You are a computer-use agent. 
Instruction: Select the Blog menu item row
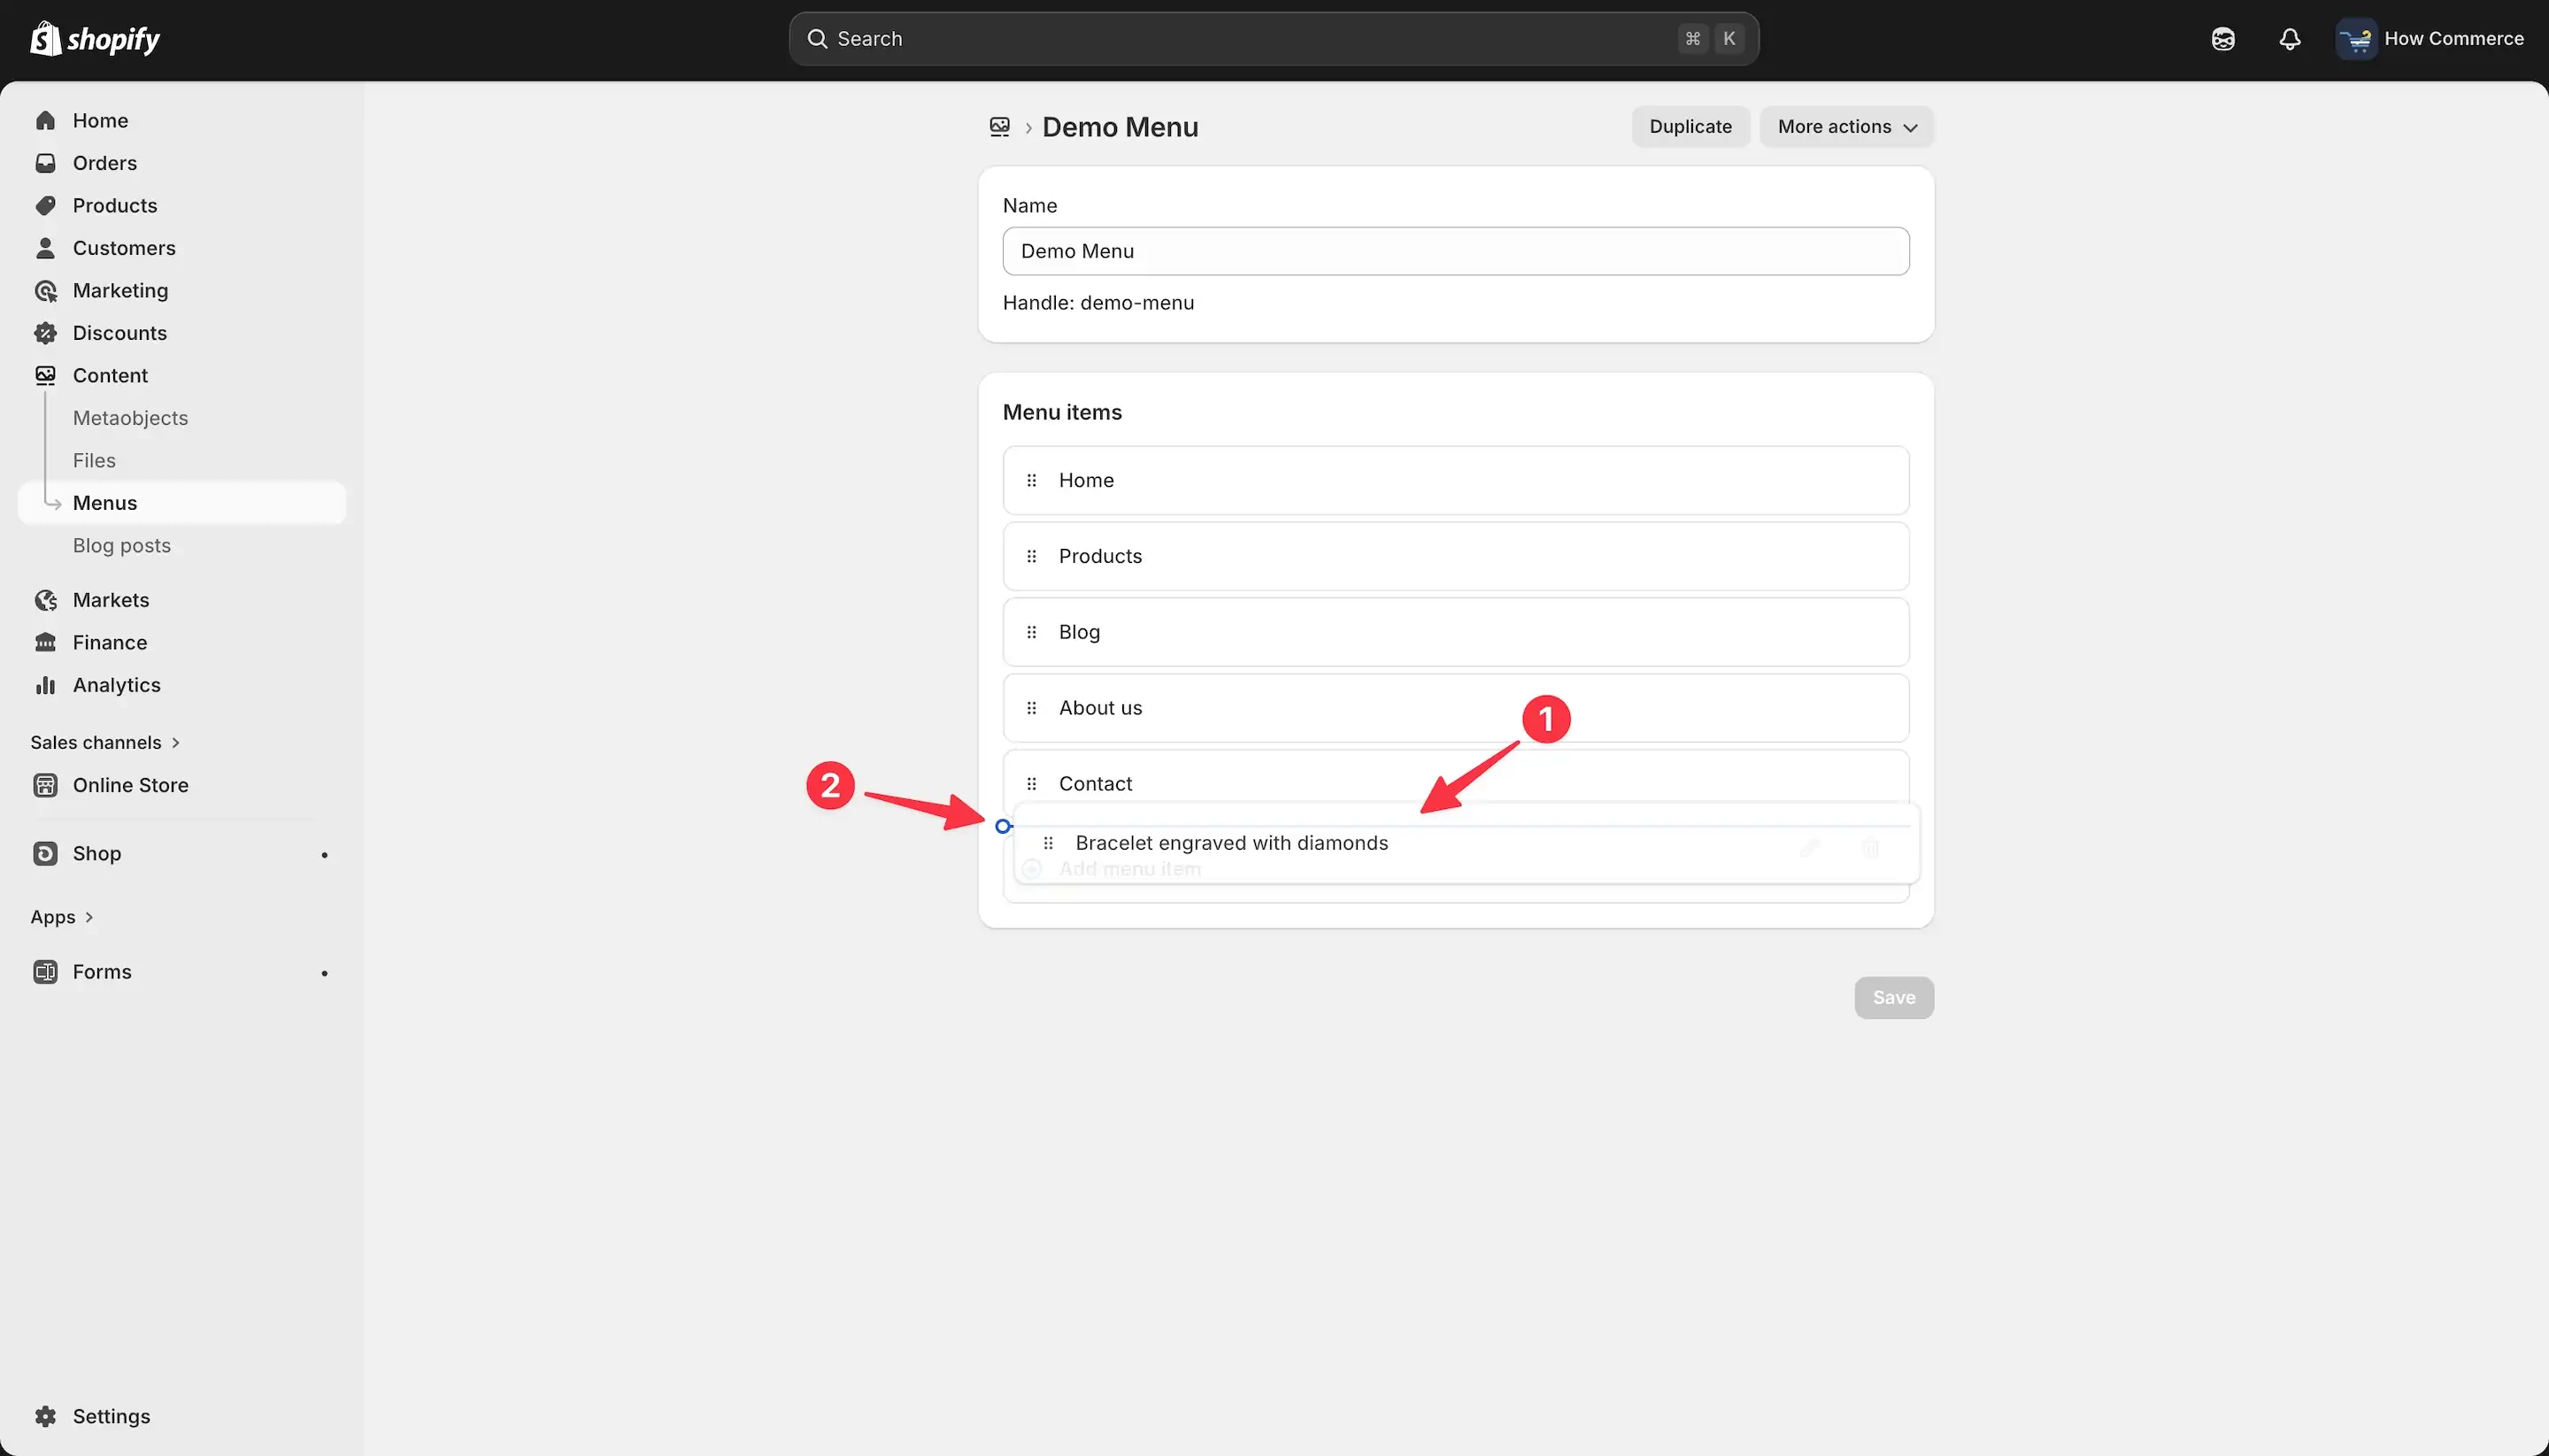[1455, 632]
